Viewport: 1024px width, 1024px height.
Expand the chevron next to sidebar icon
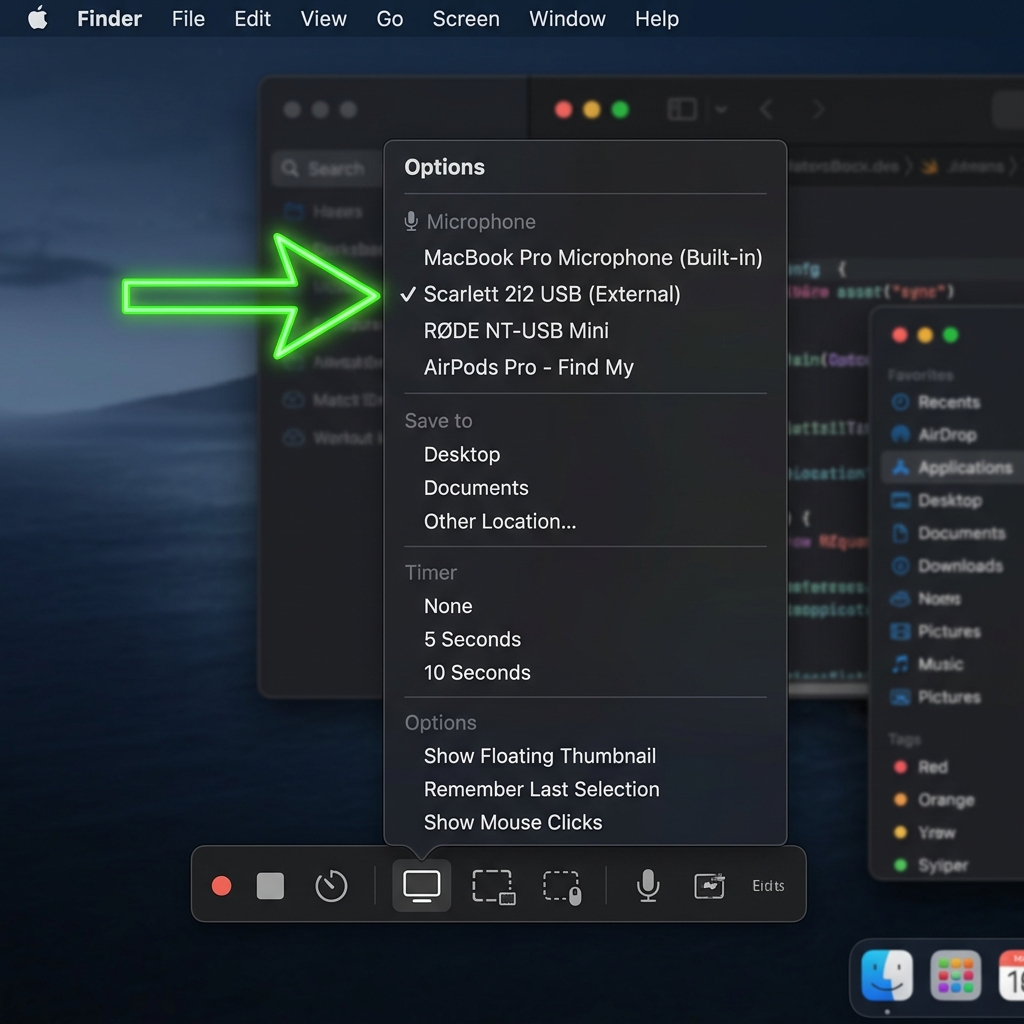(x=721, y=109)
